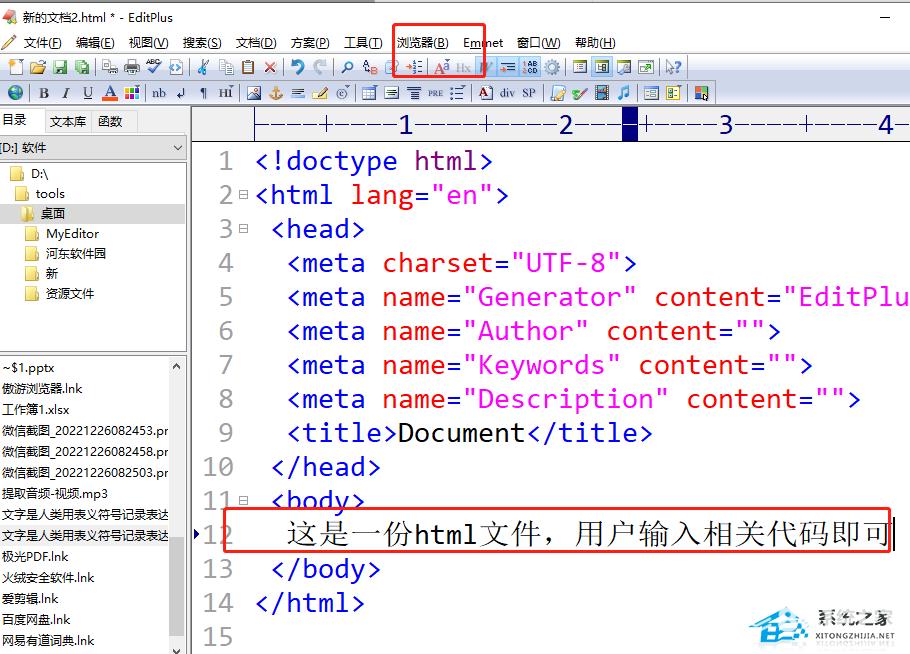The width and height of the screenshot is (910, 654).
Task: Collapse the html tag fold on line 2
Action: 243,195
